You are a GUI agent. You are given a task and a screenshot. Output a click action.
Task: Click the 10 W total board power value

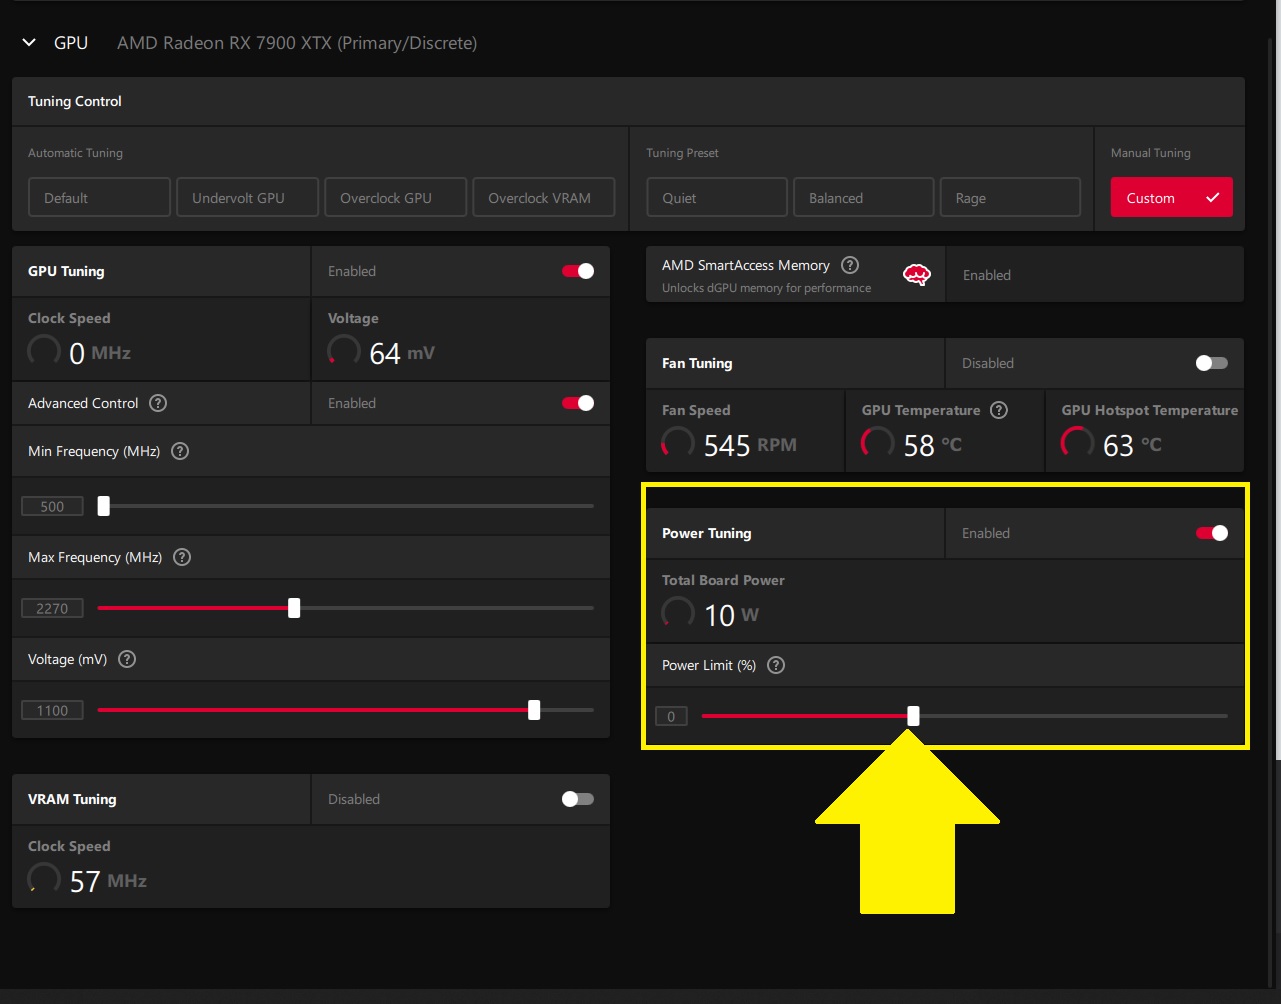pos(731,615)
